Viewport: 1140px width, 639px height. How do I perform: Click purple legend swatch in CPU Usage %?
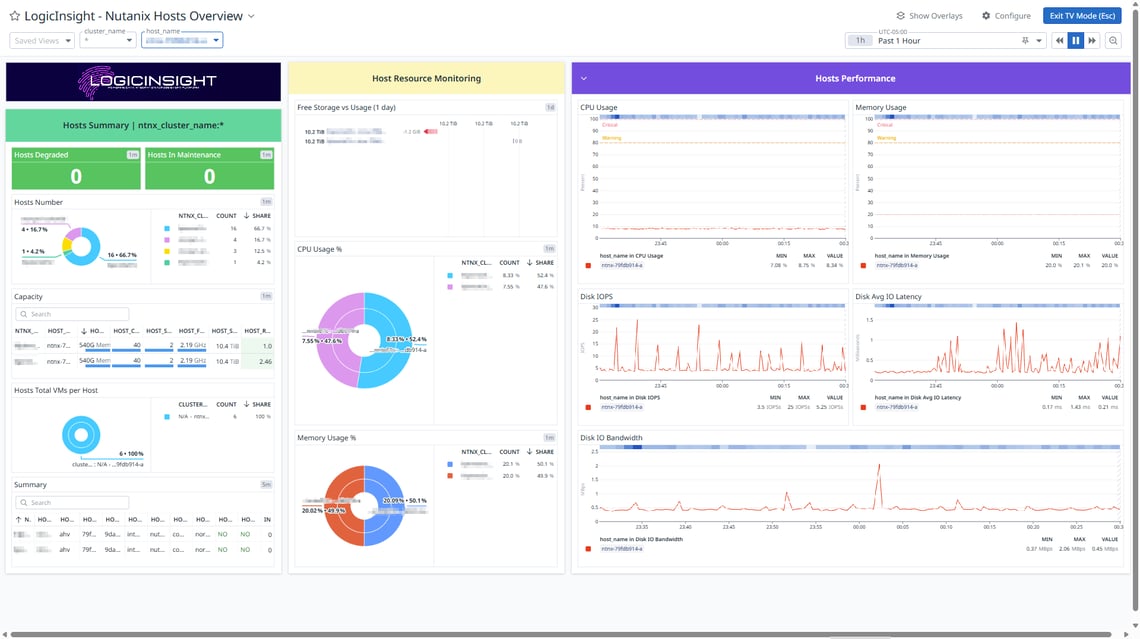point(449,287)
